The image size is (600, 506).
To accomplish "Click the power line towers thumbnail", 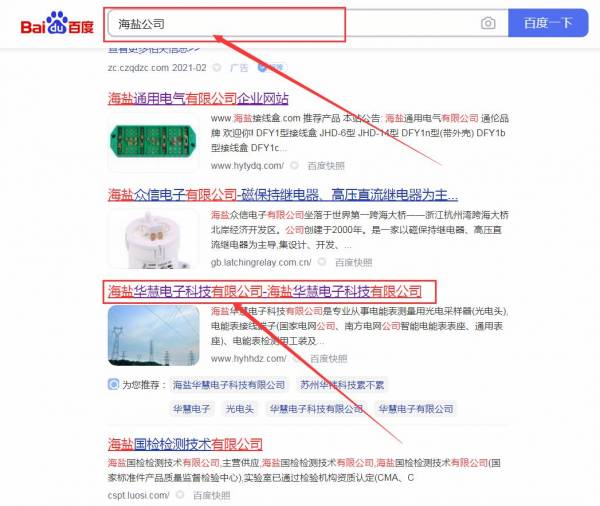I will (x=153, y=335).
